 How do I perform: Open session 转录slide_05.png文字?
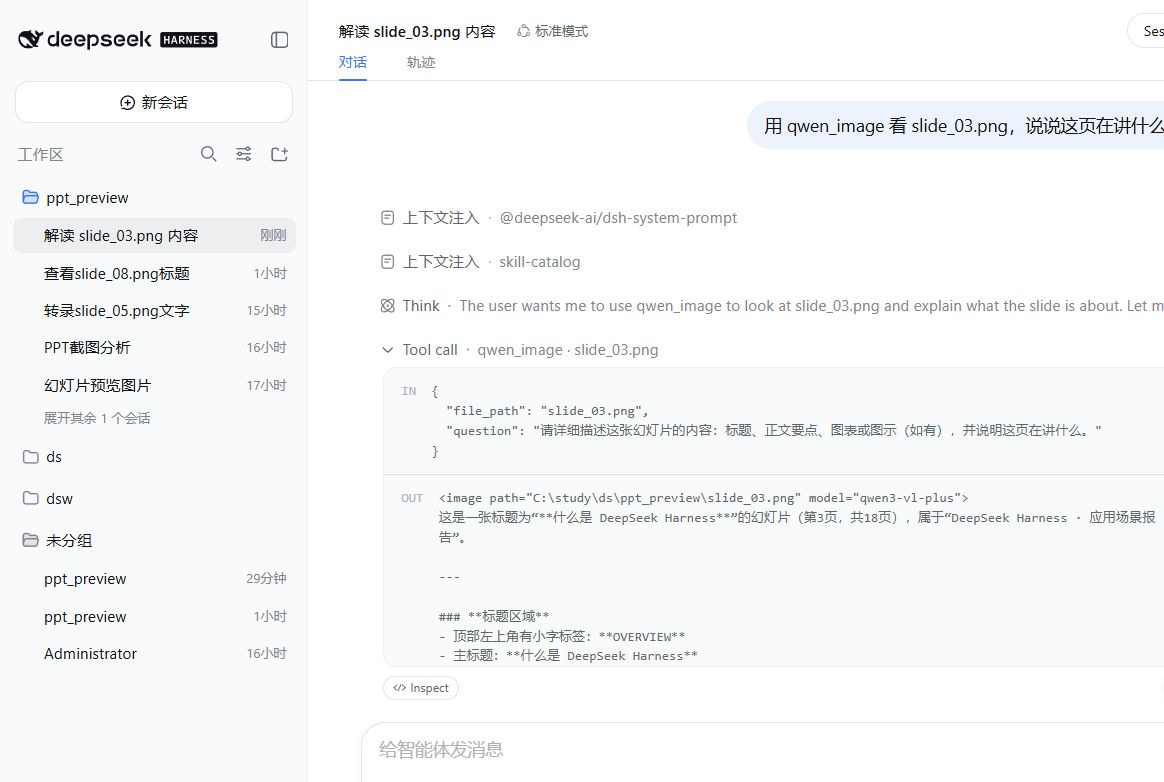[154, 310]
